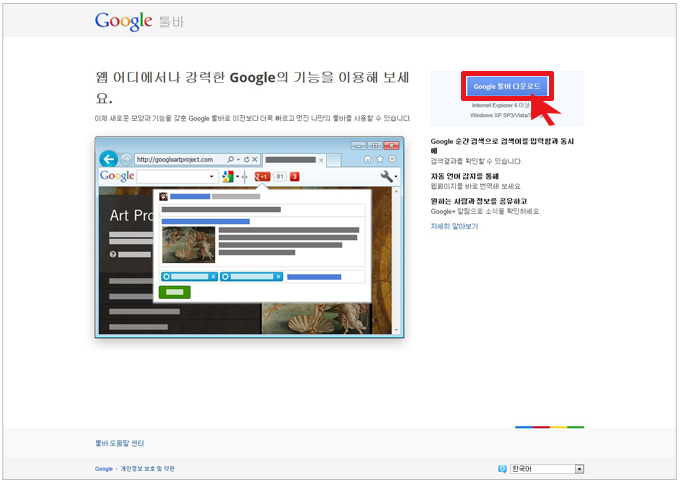The height and width of the screenshot is (484, 683).
Task: Click the Google 툴바 다운로드 button
Action: tap(507, 86)
